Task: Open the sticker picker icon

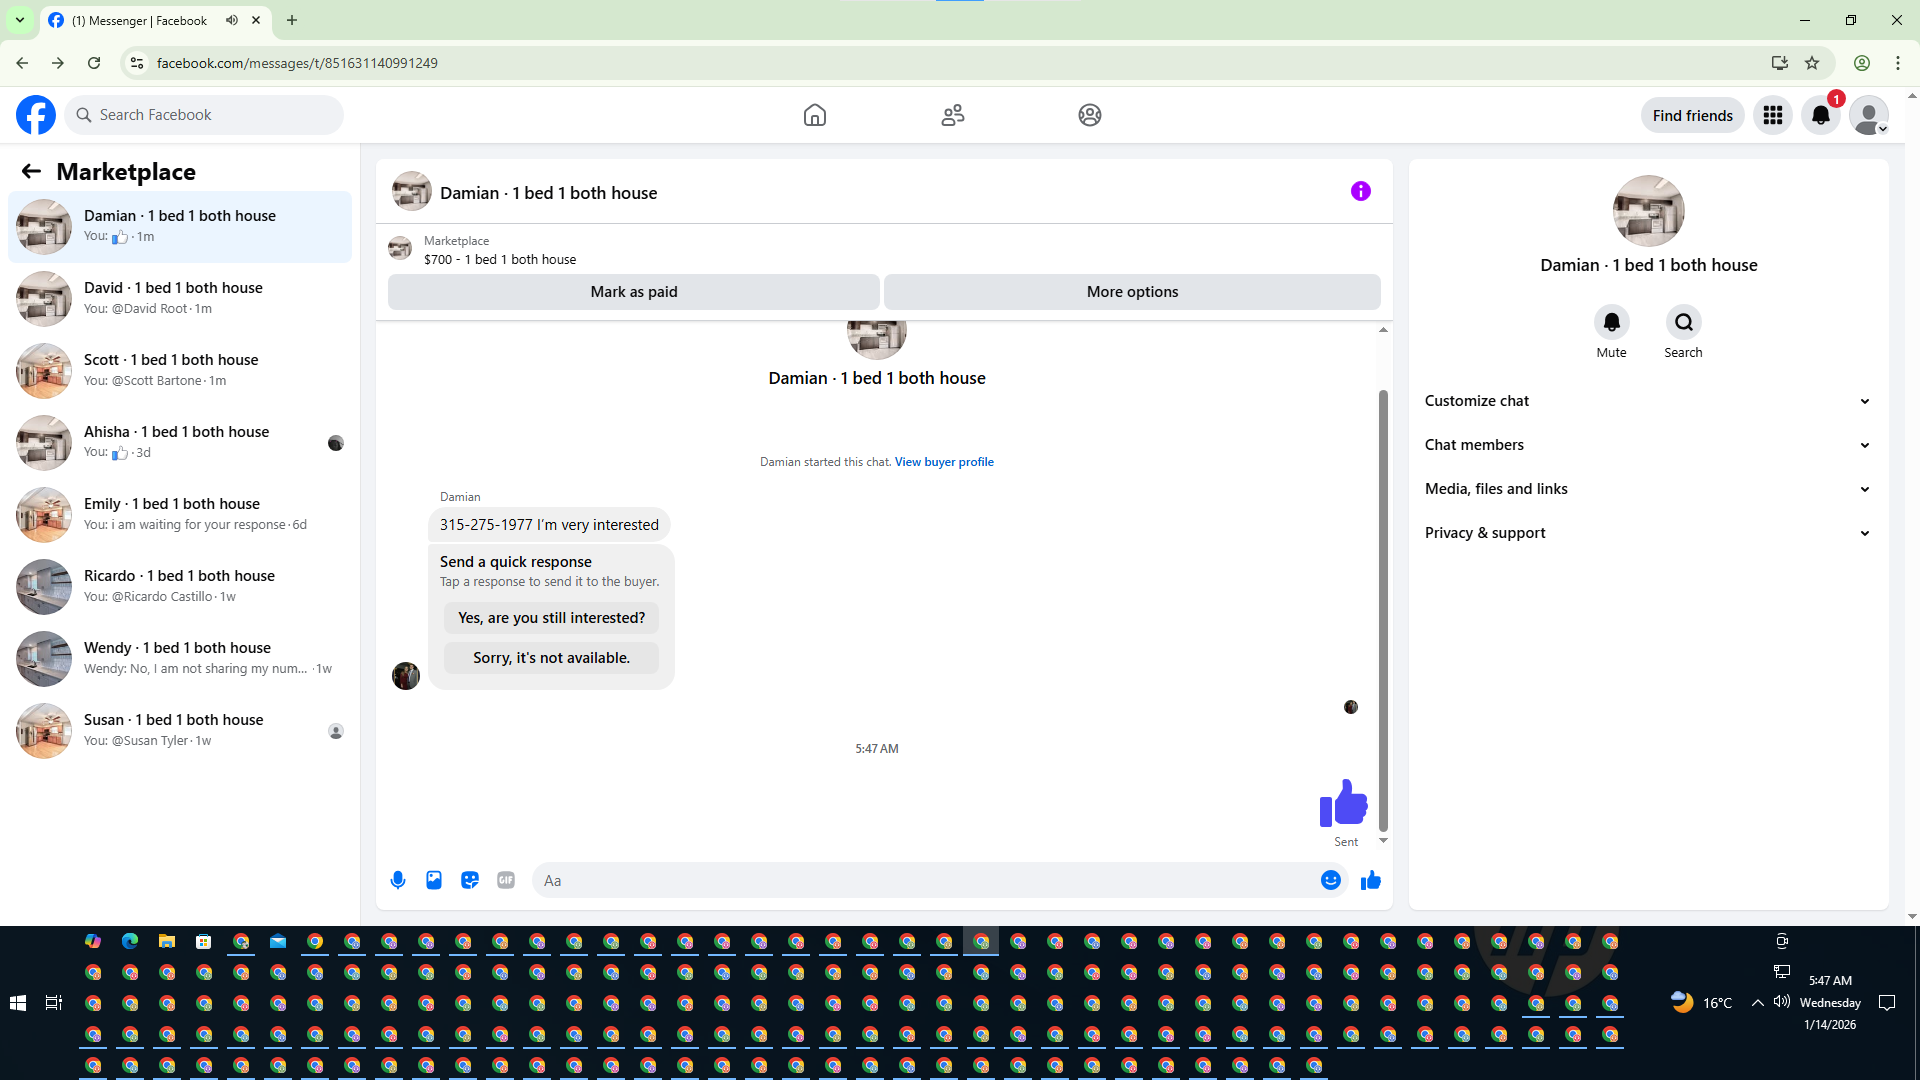Action: pos(470,880)
